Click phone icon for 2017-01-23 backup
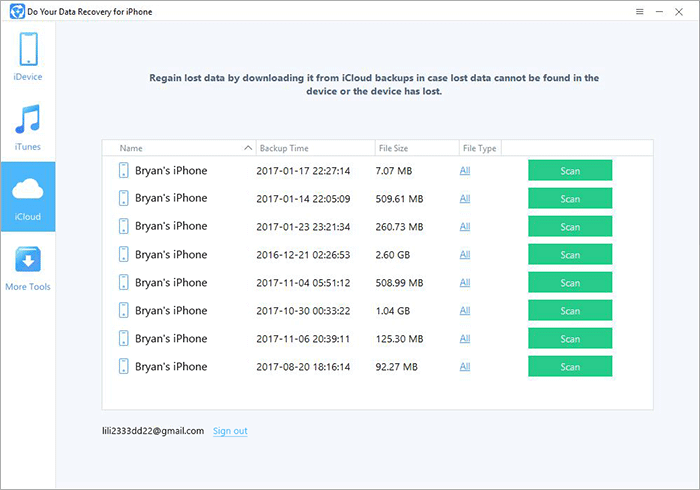Screen dimensions: 700x490 124,226
